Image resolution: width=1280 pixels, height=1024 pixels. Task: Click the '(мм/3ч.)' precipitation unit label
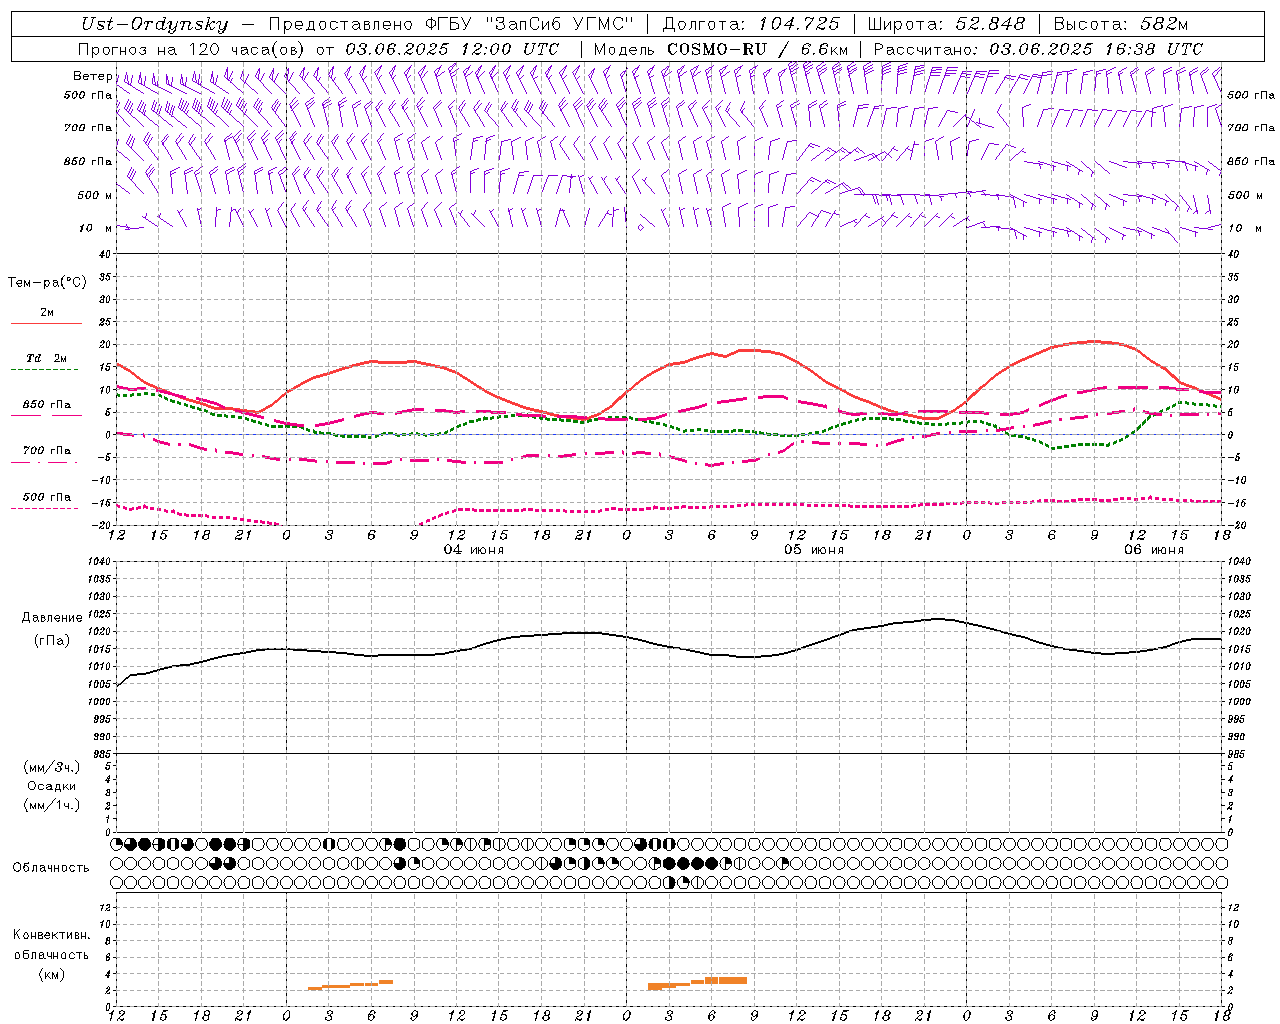point(52,767)
